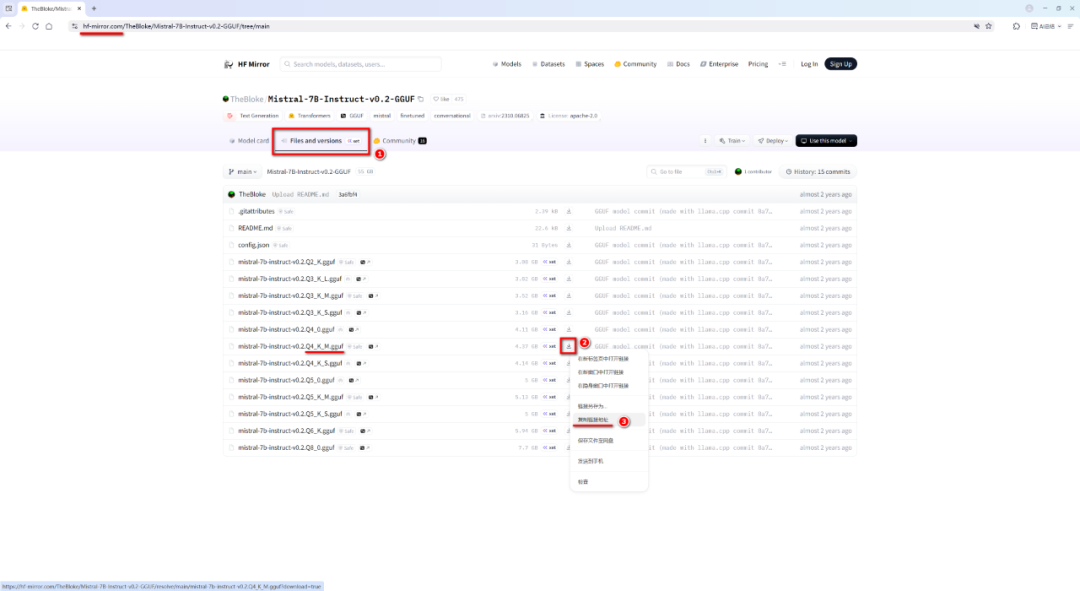Open the Docs navigation link
1080x591 pixels.
(x=678, y=64)
